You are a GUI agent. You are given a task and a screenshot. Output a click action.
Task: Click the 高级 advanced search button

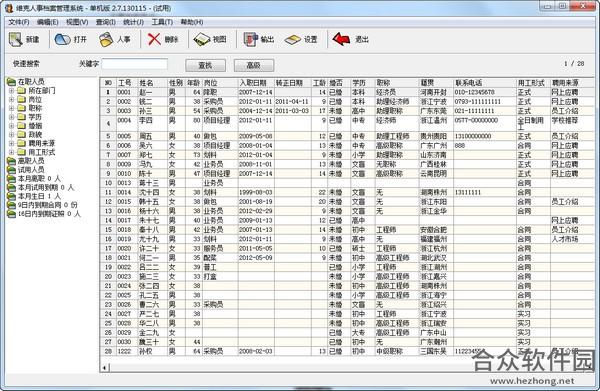pyautogui.click(x=254, y=65)
